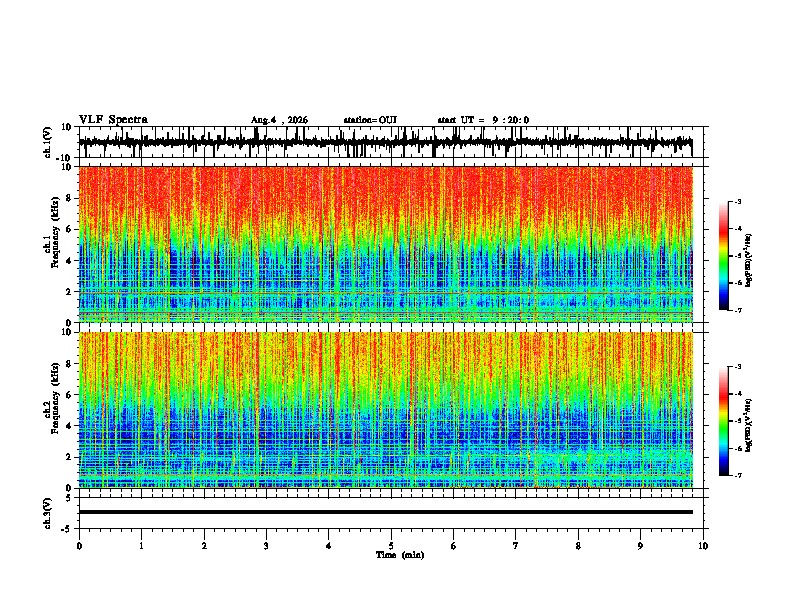The image size is (792, 612).
Task: Click the black trace in ch.3 panel
Action: pyautogui.click(x=385, y=512)
